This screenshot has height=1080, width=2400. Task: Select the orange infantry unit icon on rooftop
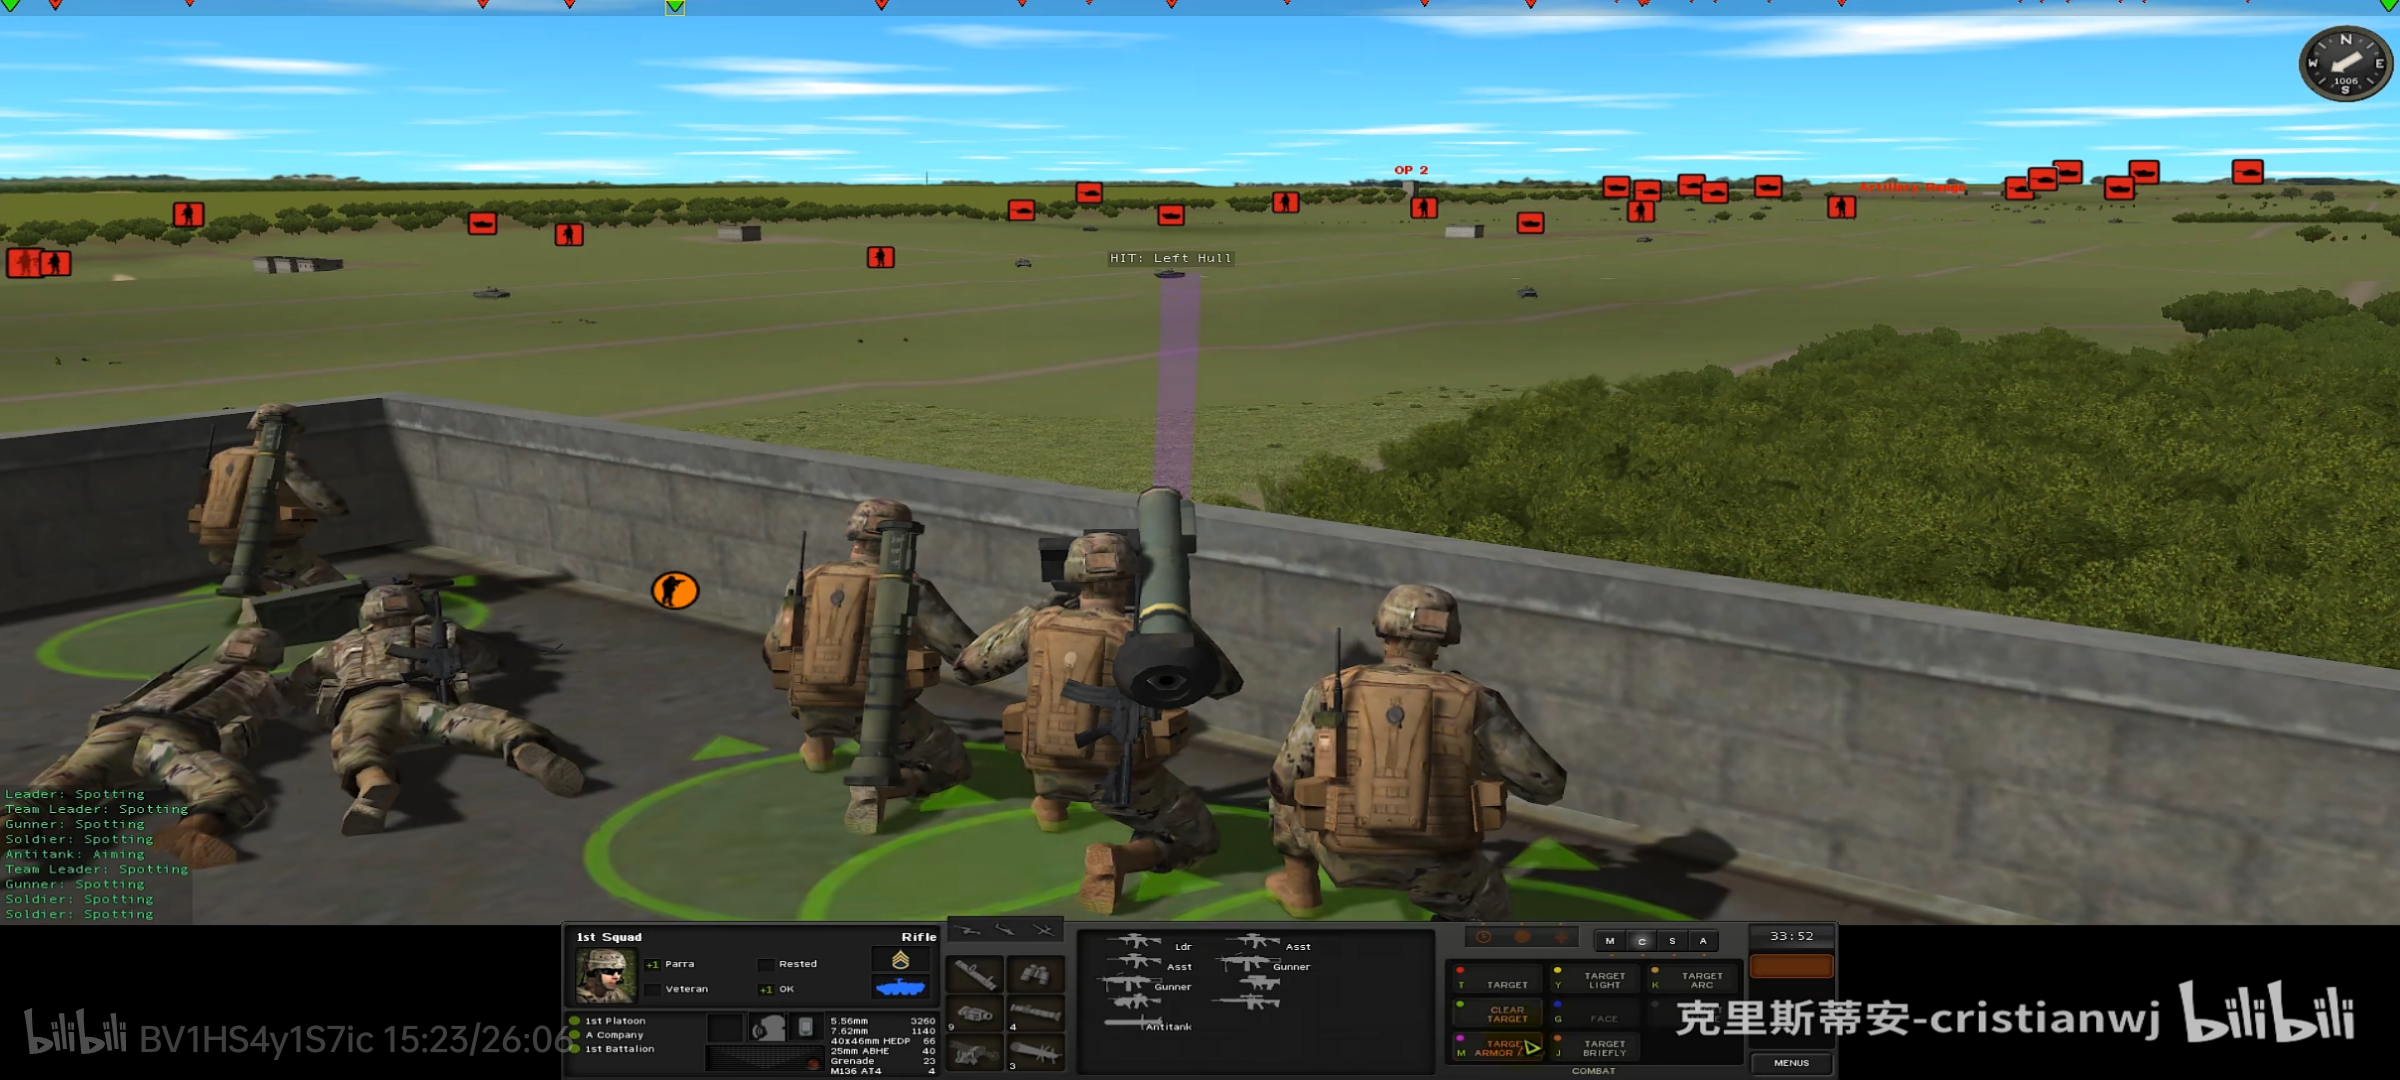pos(675,591)
